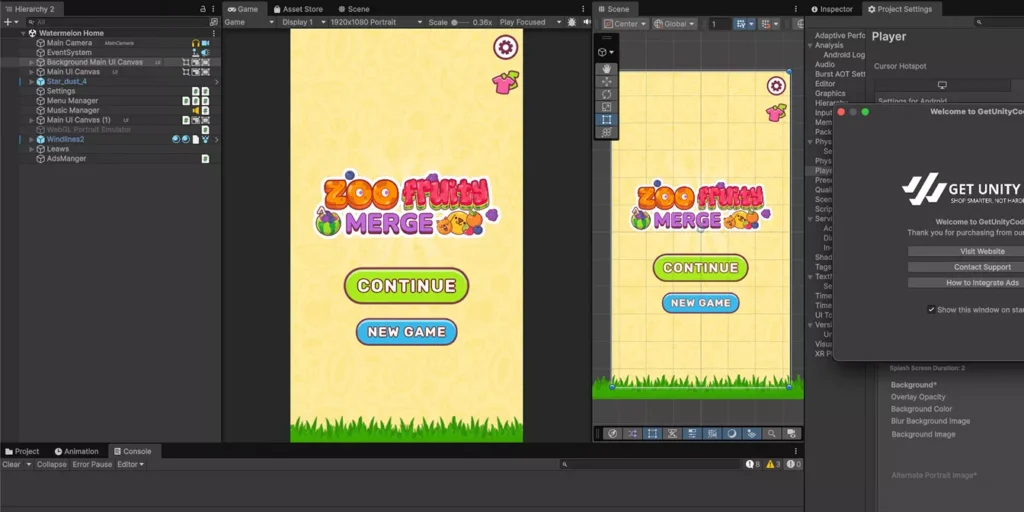Open the Game panel kebab menu
Screen dimensions: 1024x512
[583, 9]
